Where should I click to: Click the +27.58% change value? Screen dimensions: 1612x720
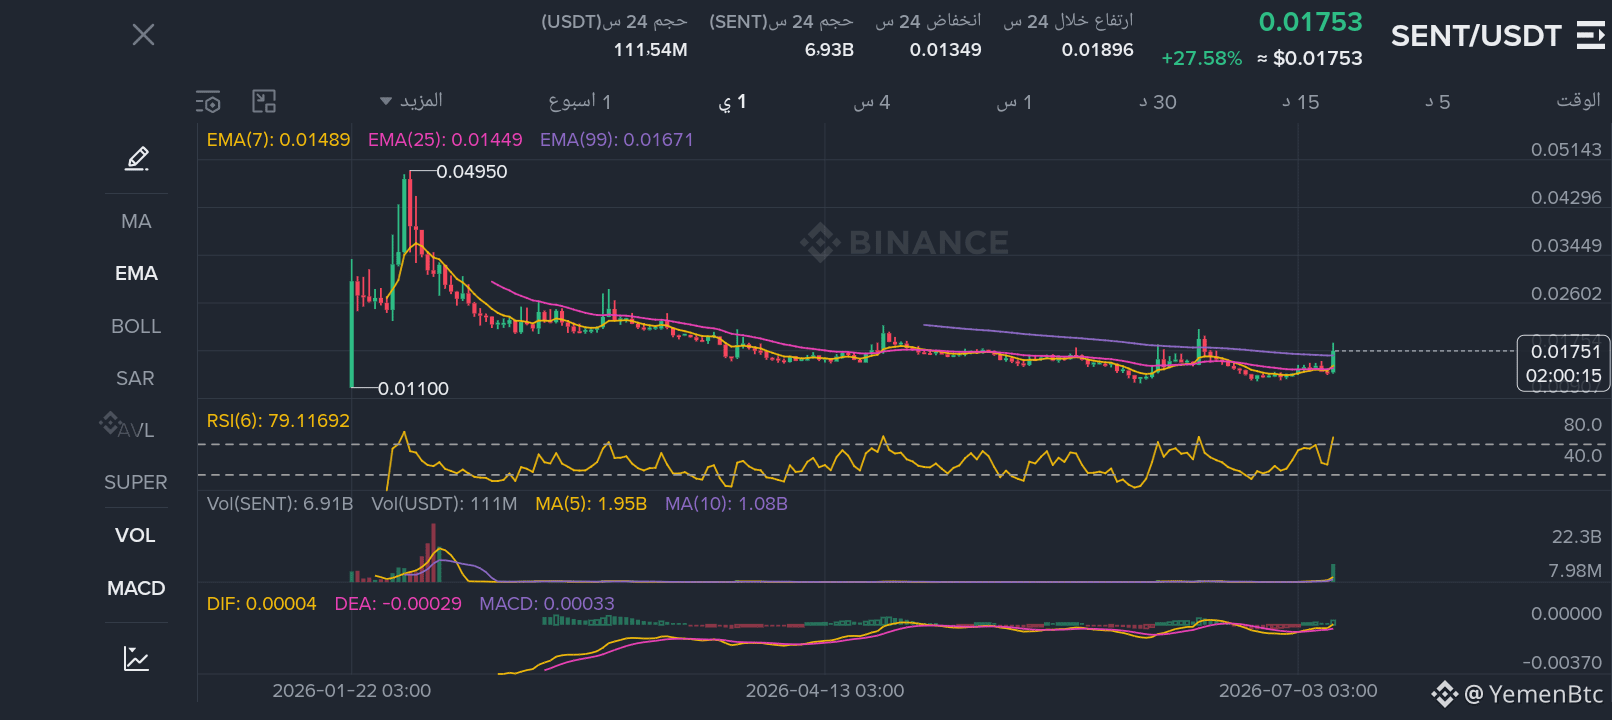click(1201, 58)
